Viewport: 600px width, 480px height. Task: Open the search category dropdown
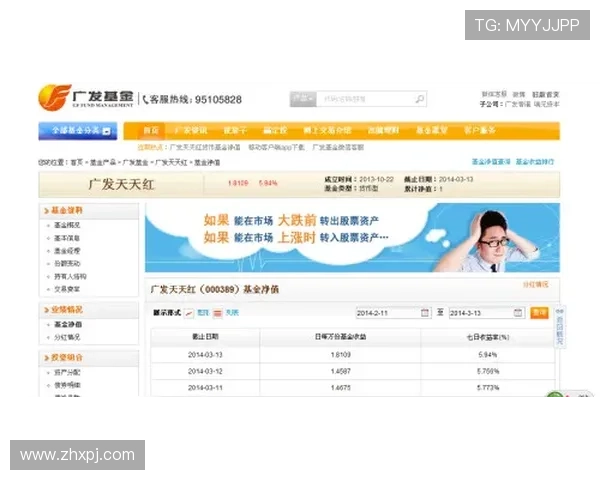click(303, 99)
